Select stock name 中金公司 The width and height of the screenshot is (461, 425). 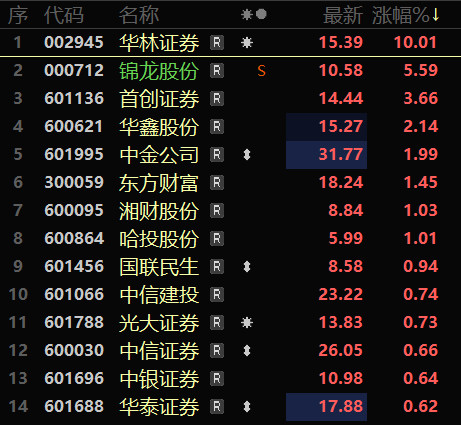click(x=159, y=155)
